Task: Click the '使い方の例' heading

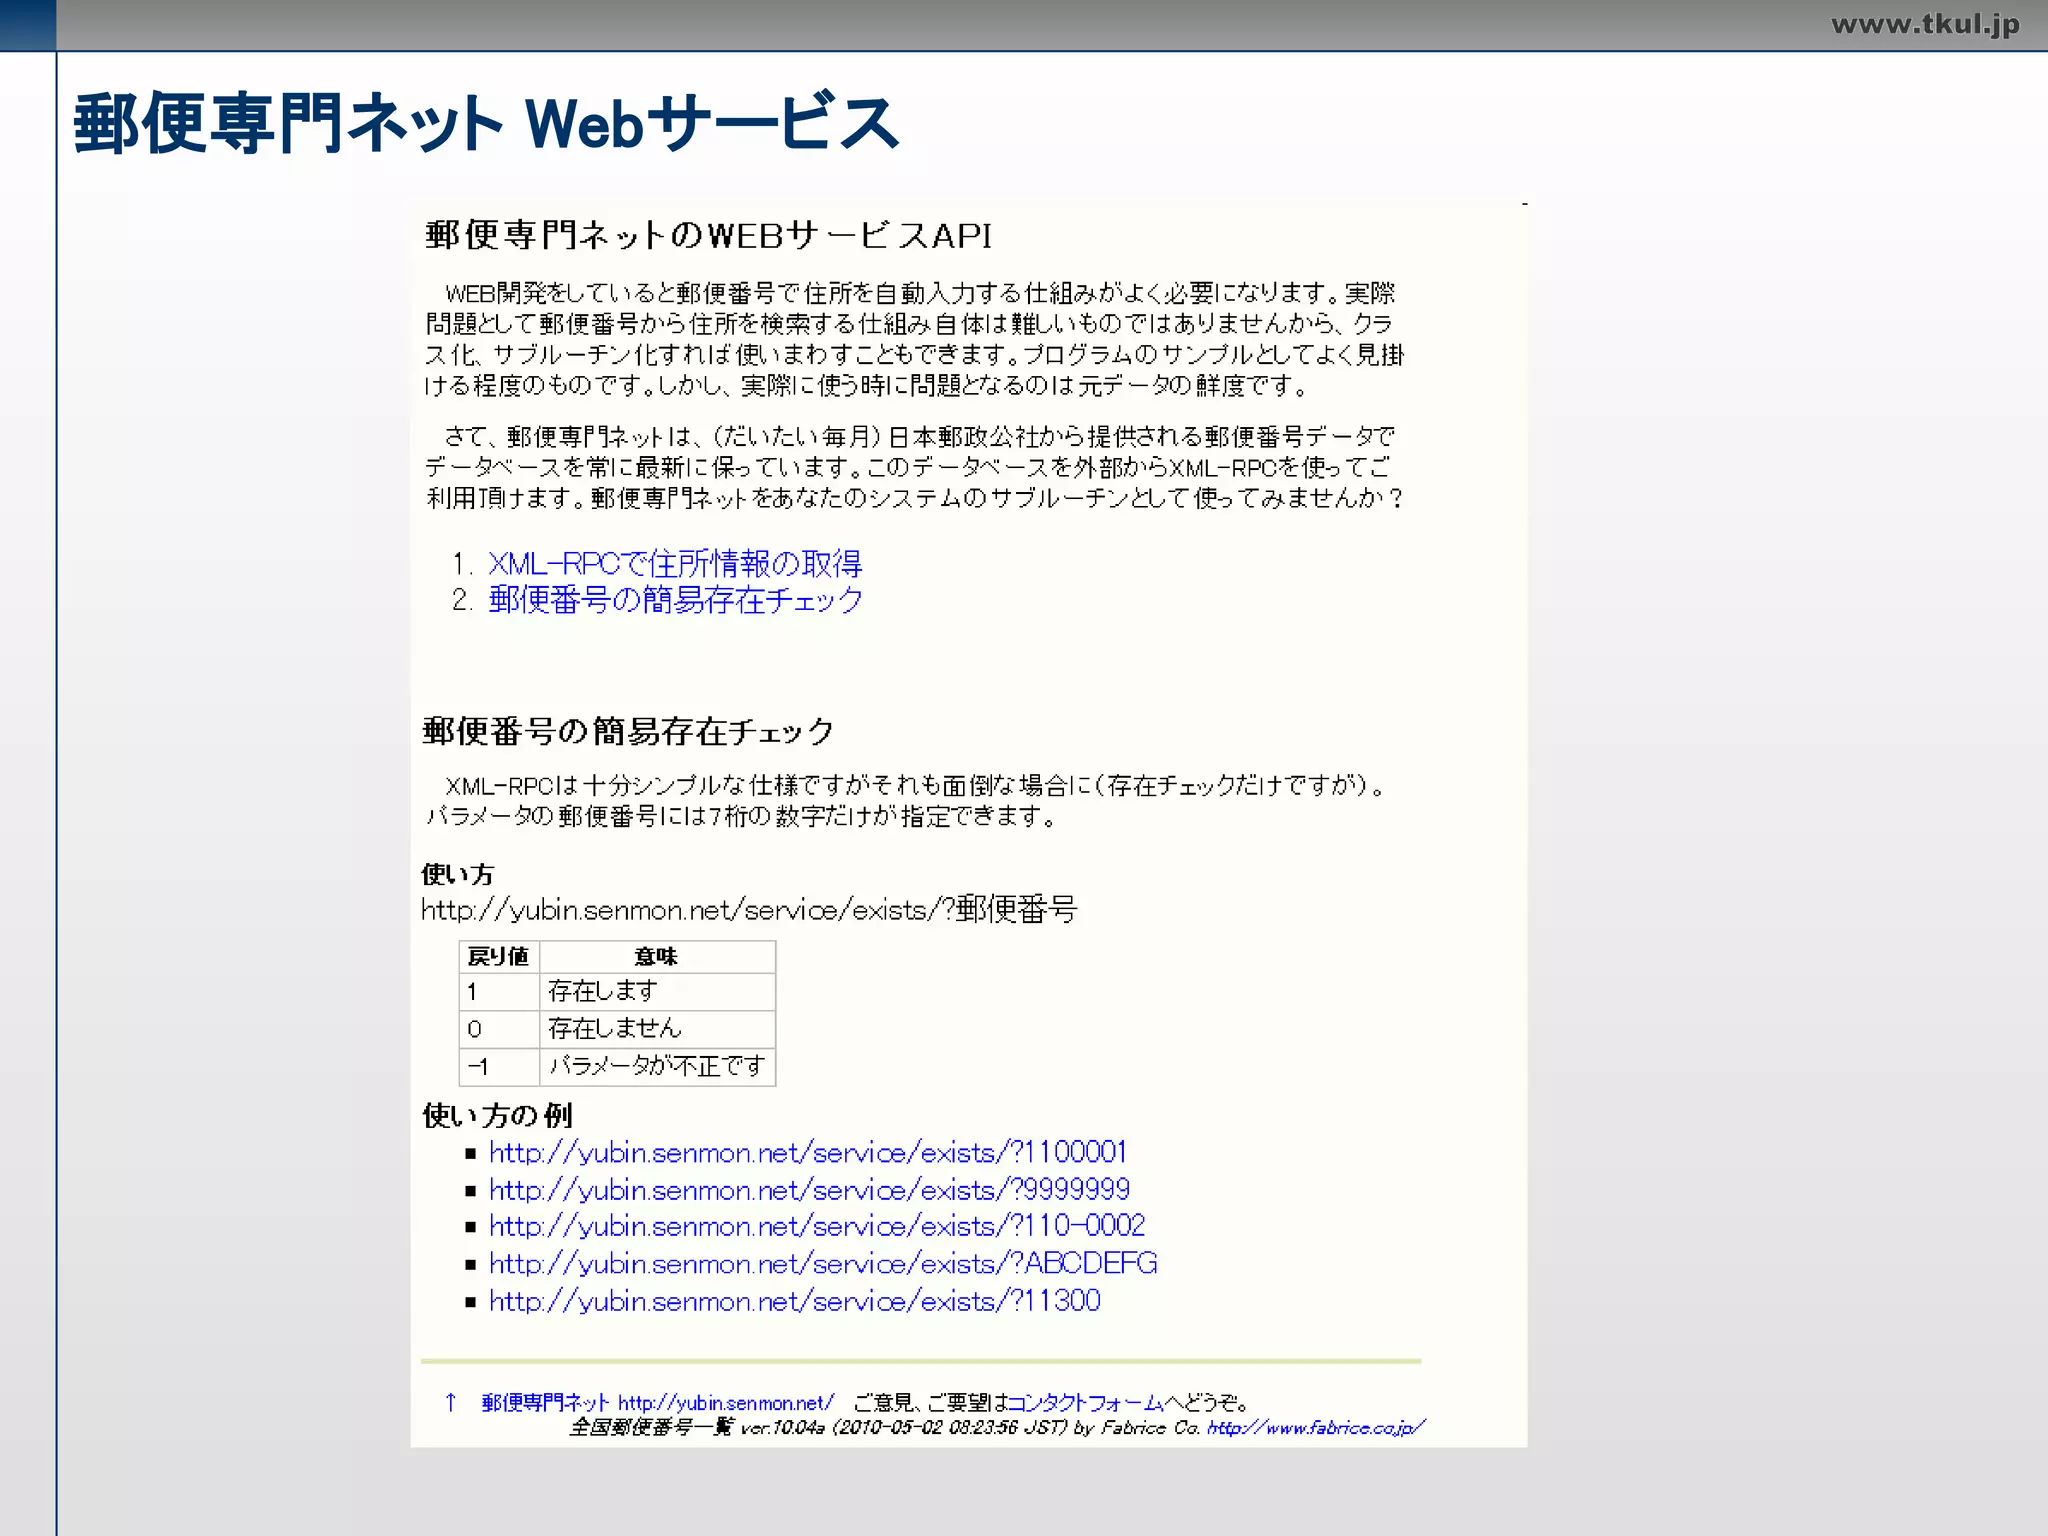Action: point(497,1115)
